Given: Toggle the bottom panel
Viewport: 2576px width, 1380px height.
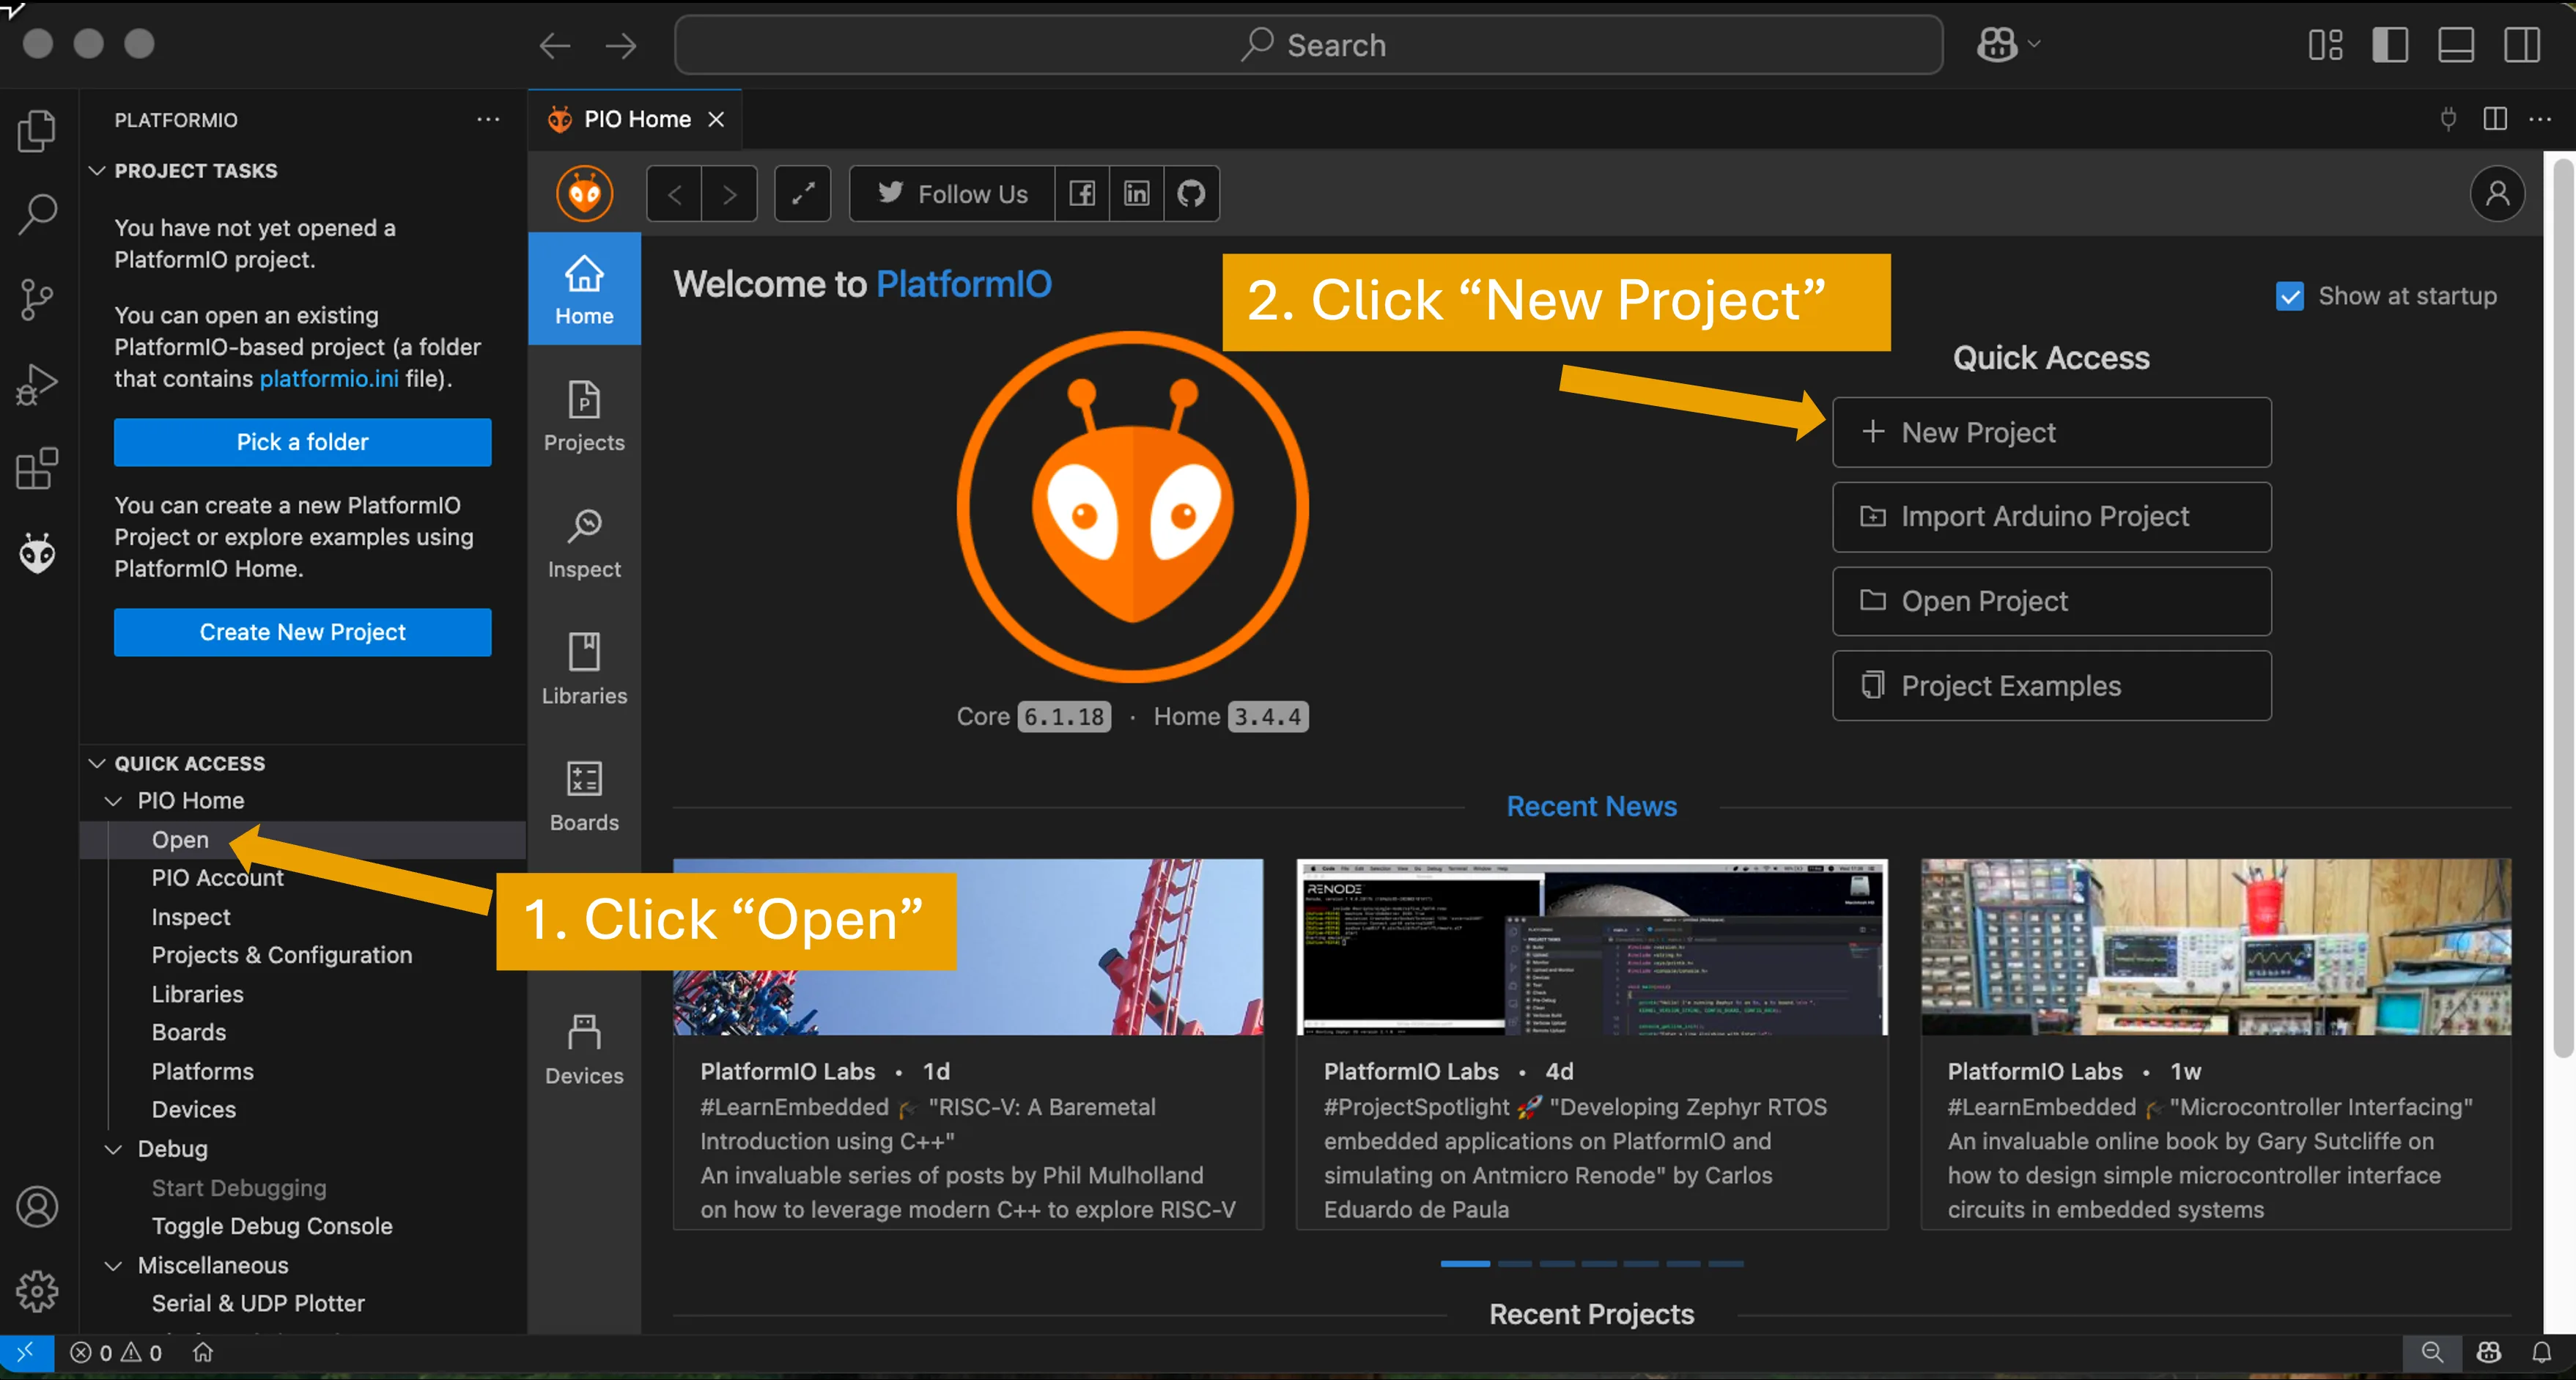Looking at the screenshot, I should point(2456,45).
